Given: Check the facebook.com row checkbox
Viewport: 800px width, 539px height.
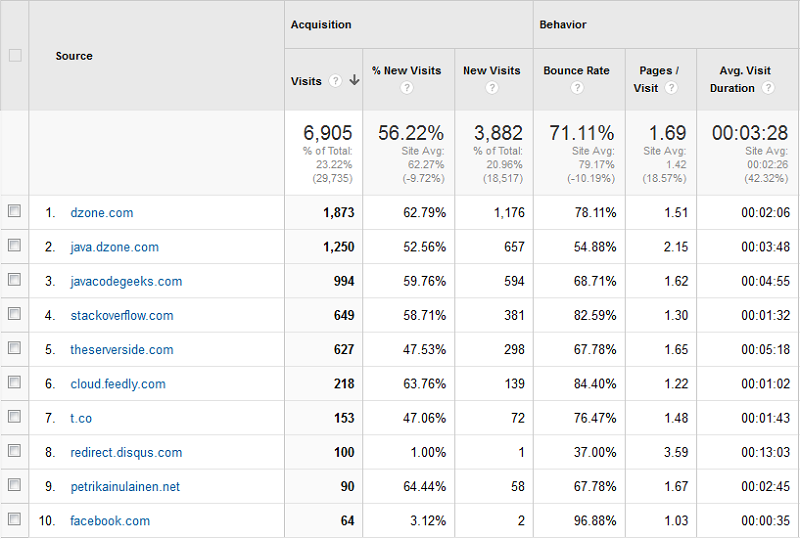Looking at the screenshot, I should (x=14, y=519).
